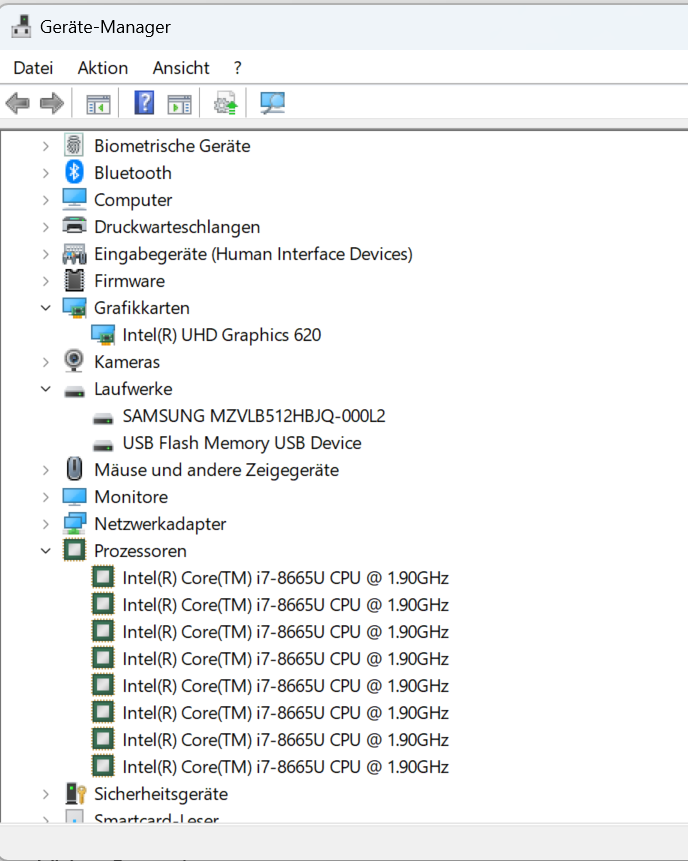Select the Monitore label
This screenshot has height=861, width=688.
[x=131, y=497]
